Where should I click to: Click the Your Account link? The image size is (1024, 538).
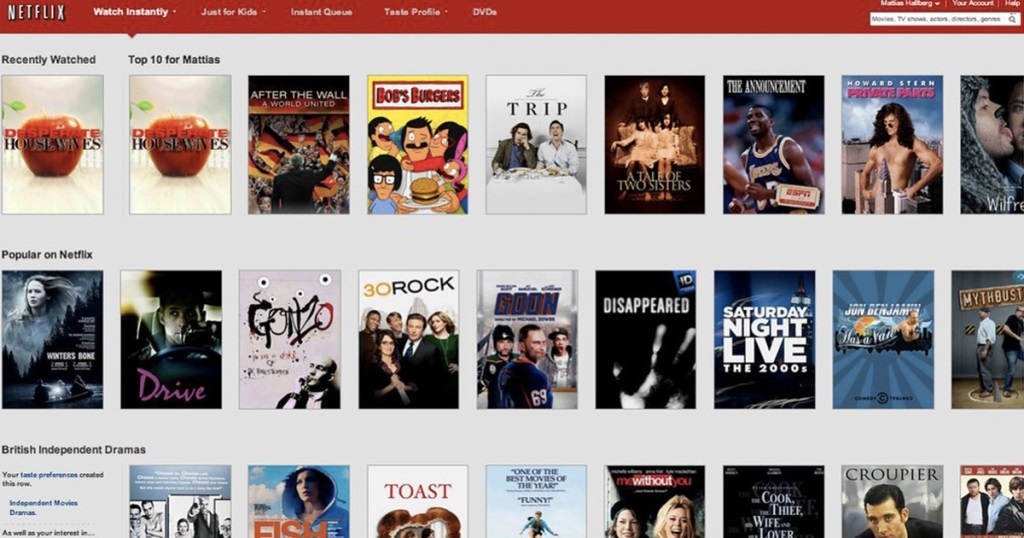(x=972, y=4)
